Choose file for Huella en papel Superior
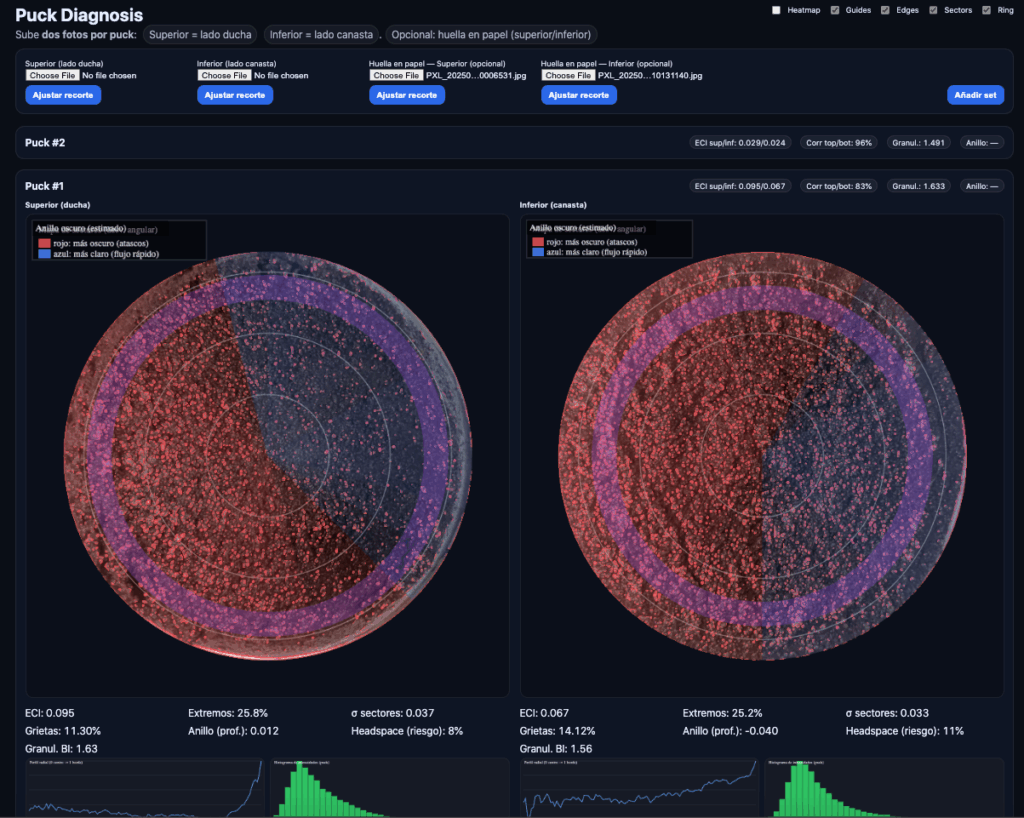This screenshot has width=1024, height=818. (396, 75)
